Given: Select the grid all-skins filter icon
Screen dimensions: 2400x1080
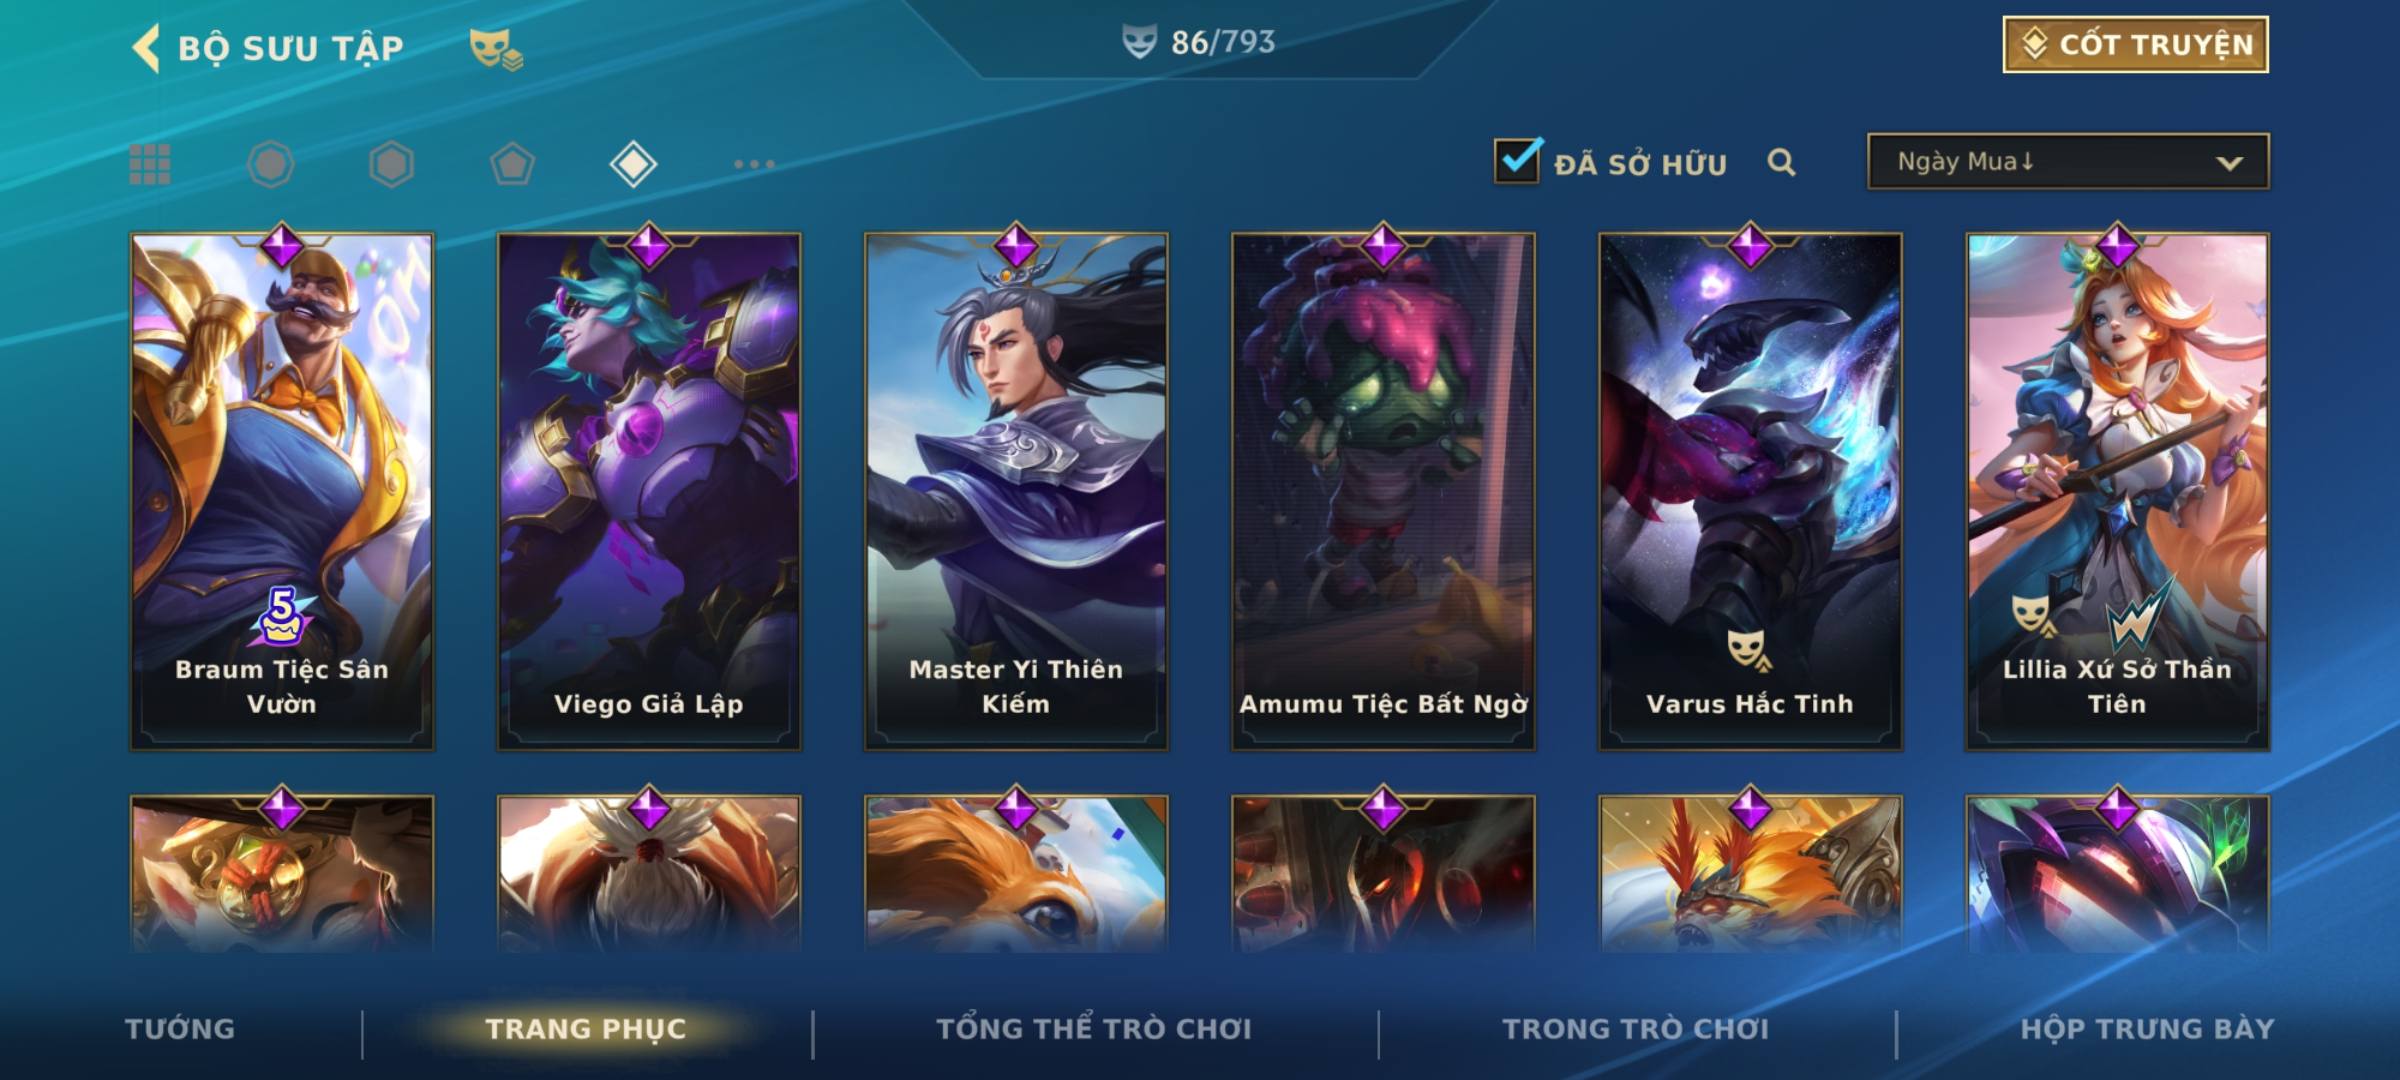Looking at the screenshot, I should click(150, 164).
